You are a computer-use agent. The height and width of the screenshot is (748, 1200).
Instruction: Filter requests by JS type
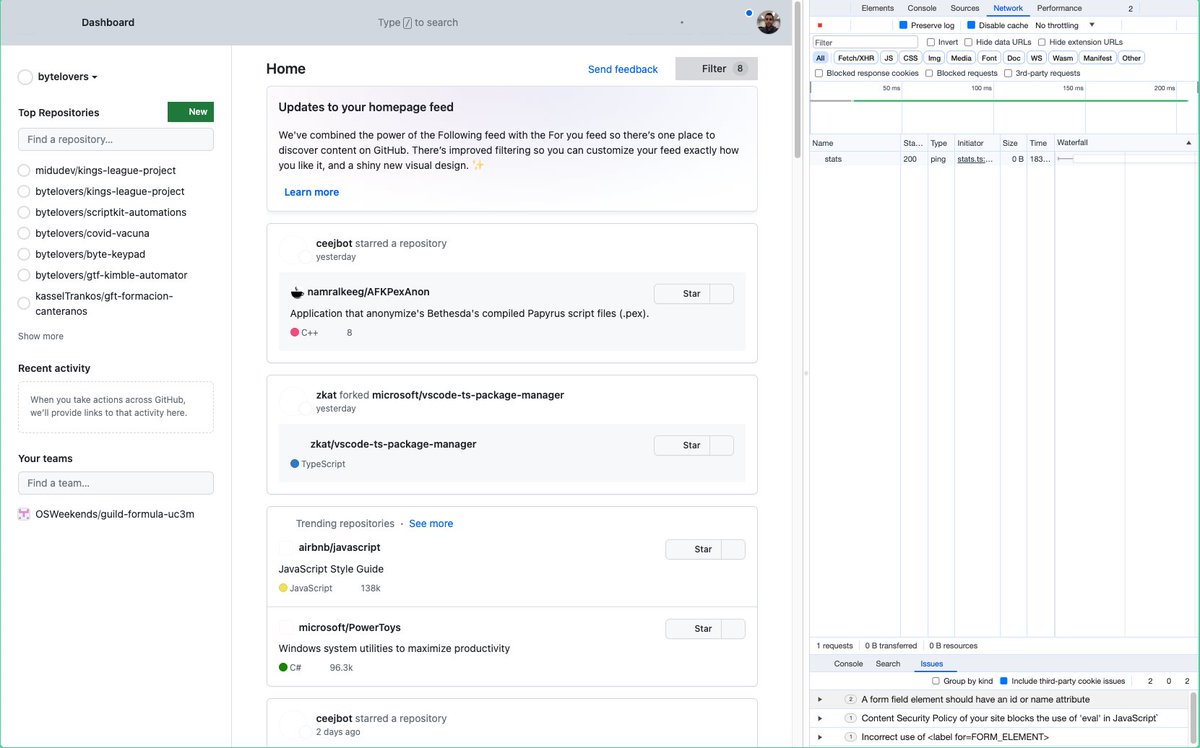coord(888,58)
